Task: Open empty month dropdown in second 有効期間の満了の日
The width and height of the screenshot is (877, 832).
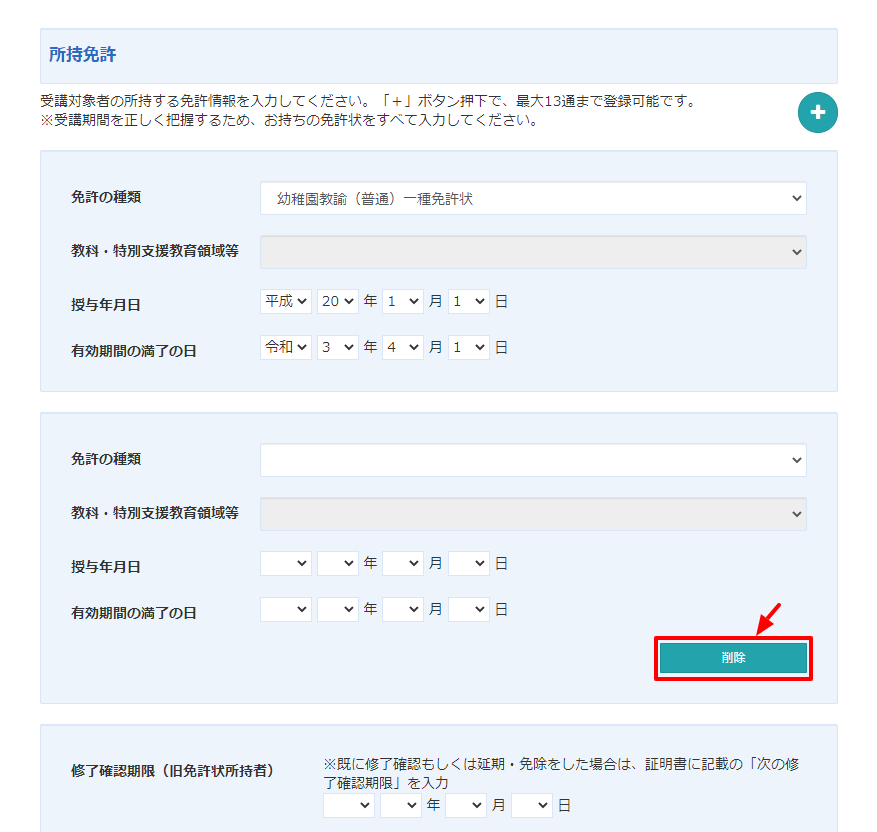Action: (x=403, y=609)
